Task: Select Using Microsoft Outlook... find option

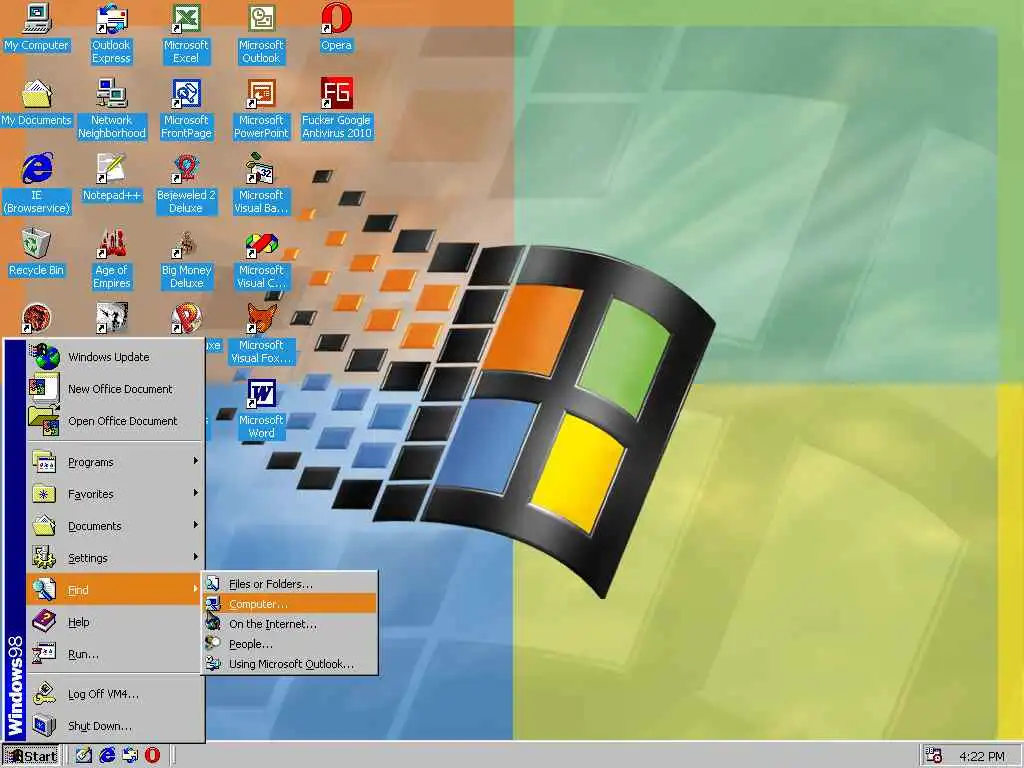Action: 290,664
